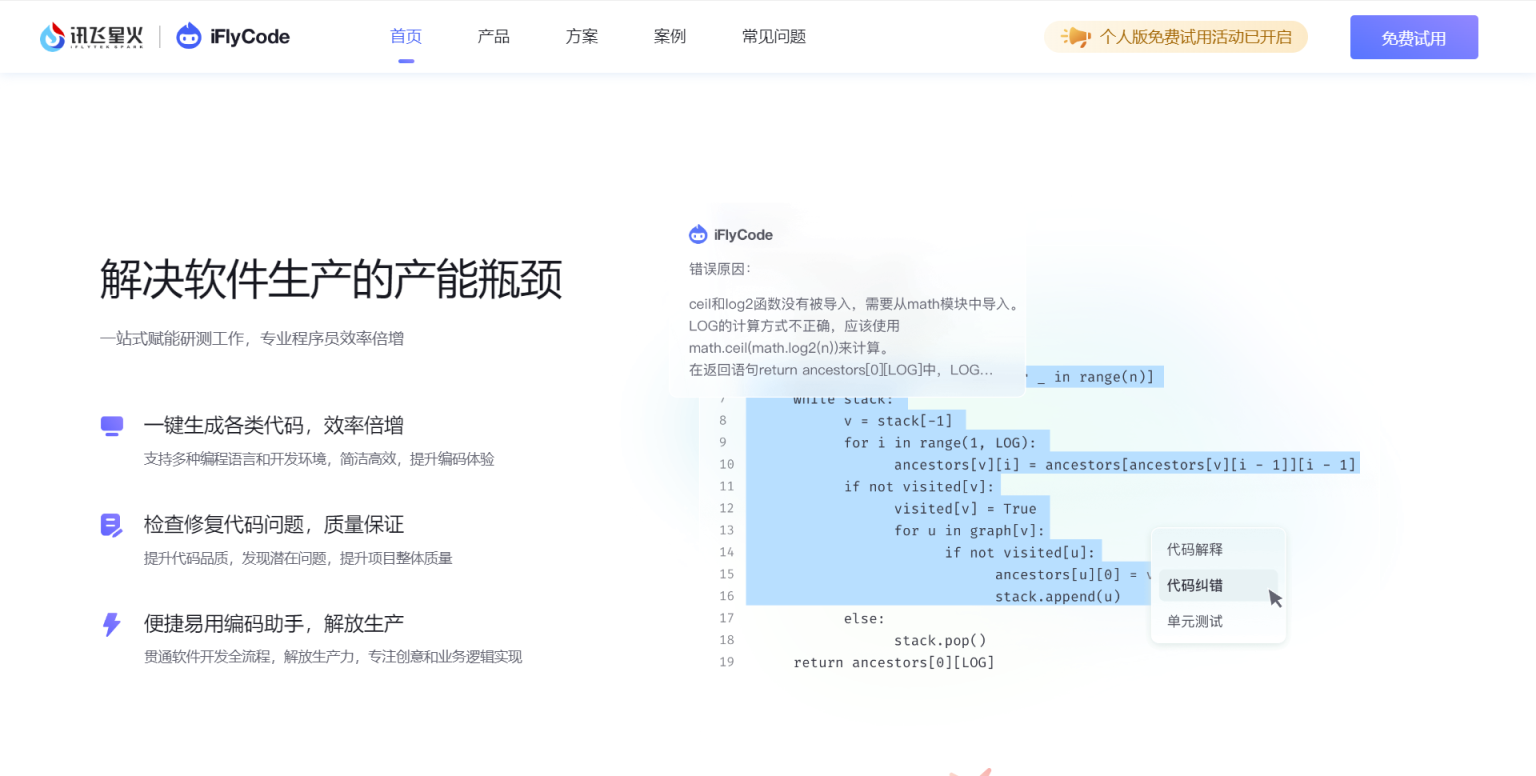Click the lightning bolt icon for coding assistant

(111, 625)
